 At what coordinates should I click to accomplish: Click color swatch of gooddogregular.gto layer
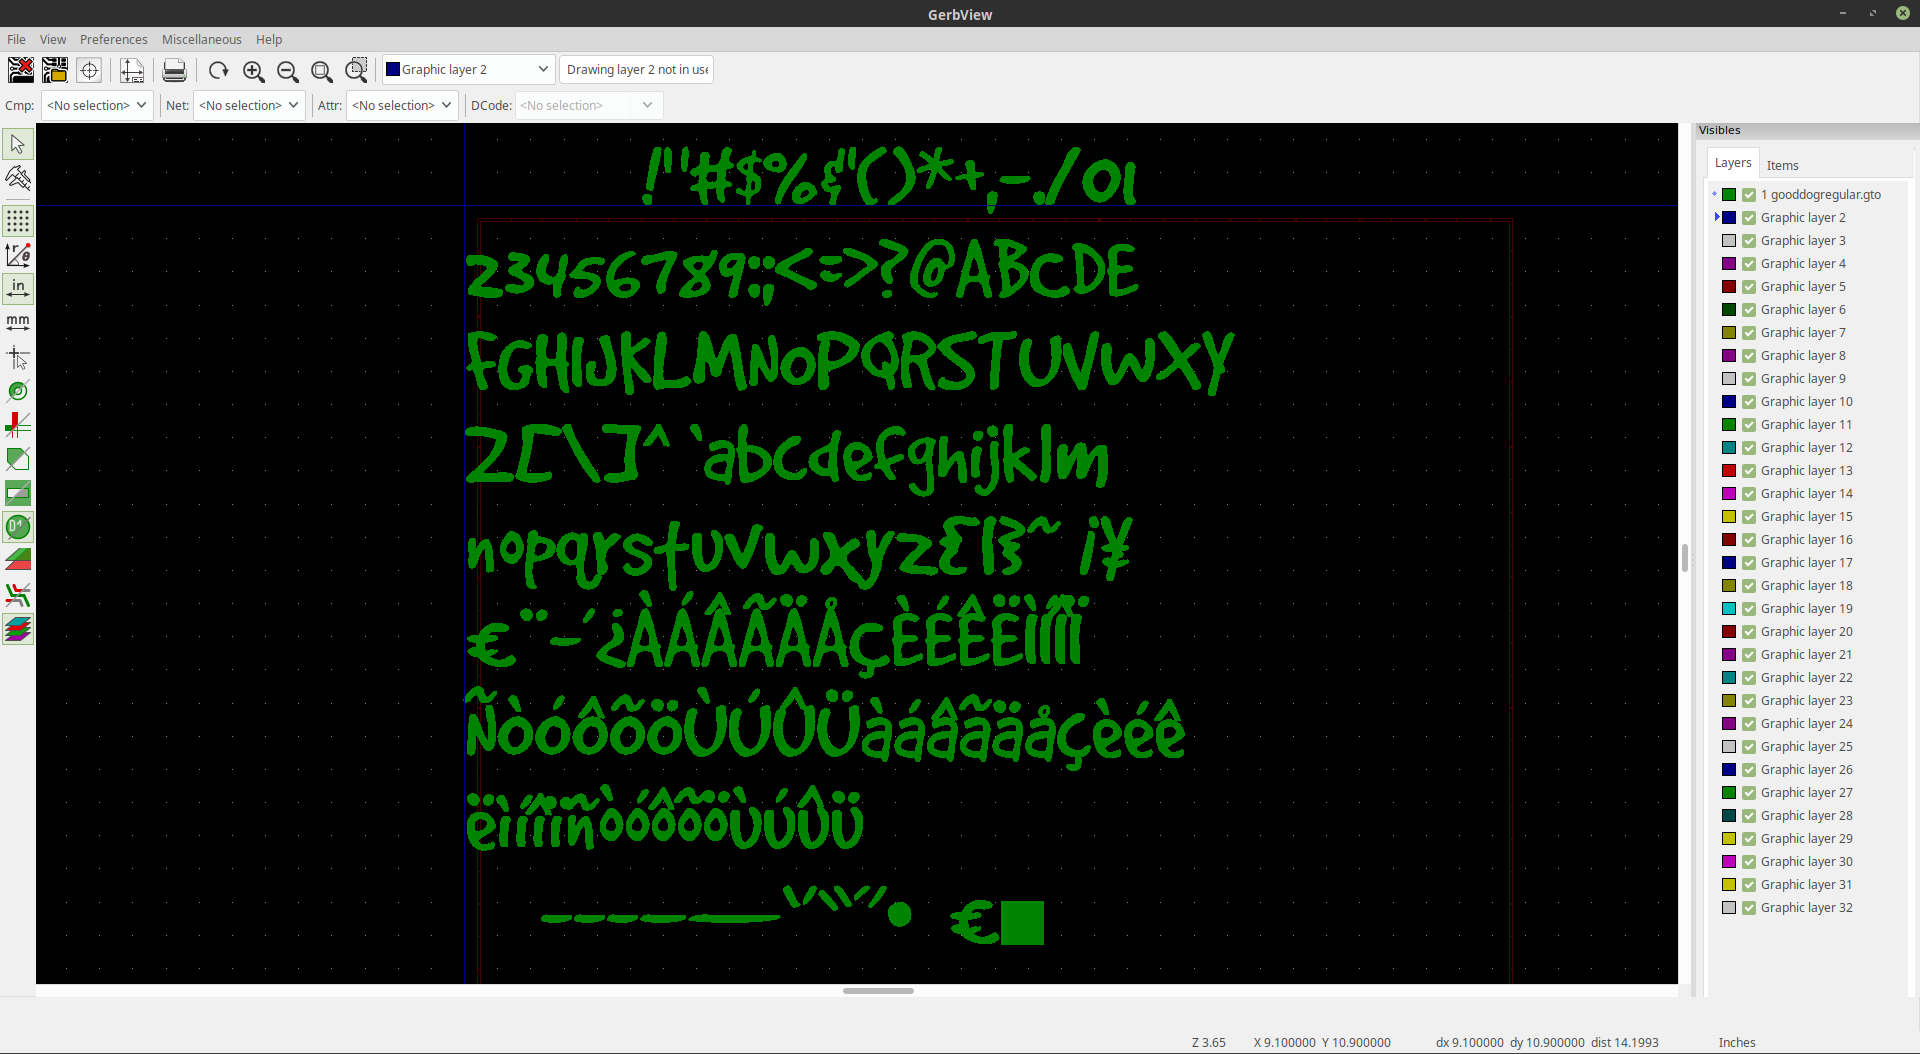(1729, 195)
